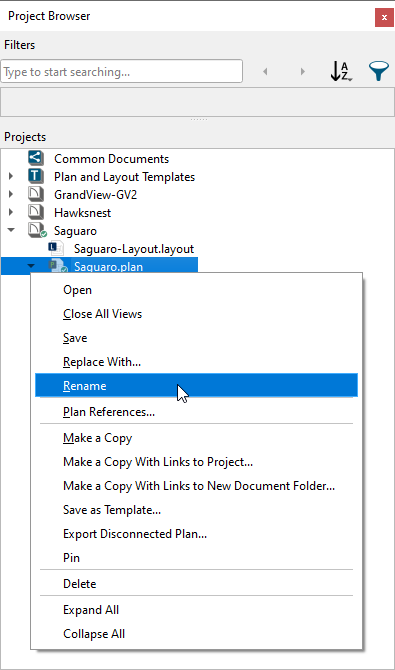
Task: Focus the search filter text box
Action: tap(121, 71)
